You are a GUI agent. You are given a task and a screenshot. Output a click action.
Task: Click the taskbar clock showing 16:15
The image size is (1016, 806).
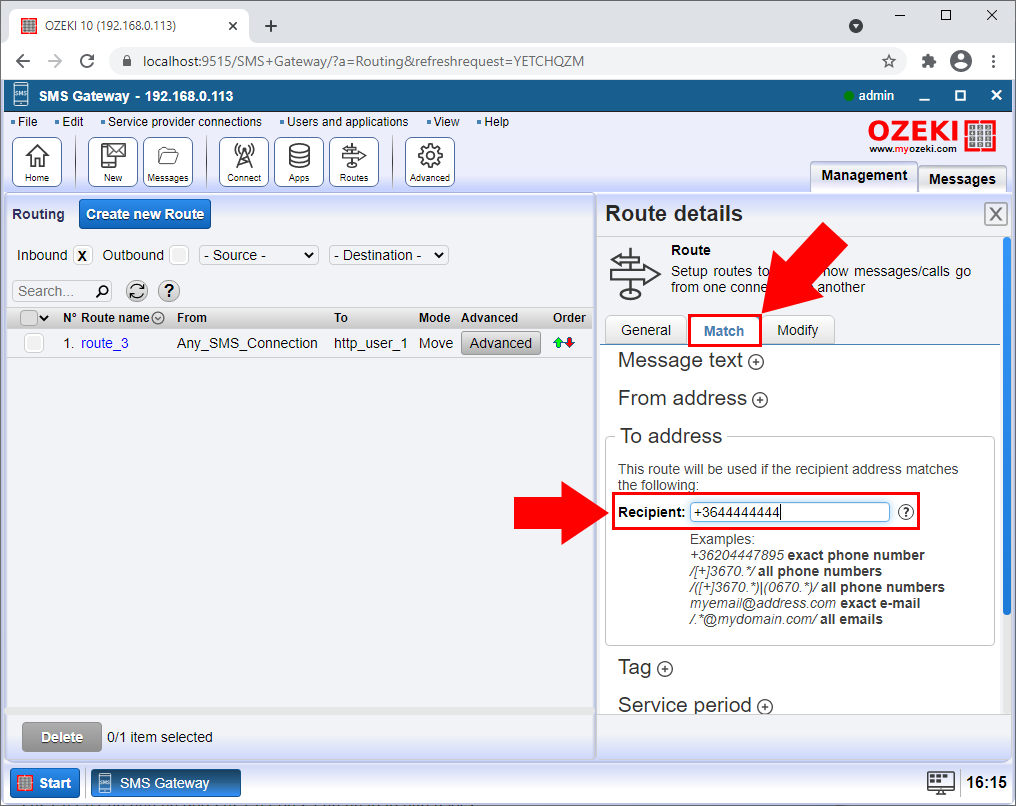tap(986, 783)
